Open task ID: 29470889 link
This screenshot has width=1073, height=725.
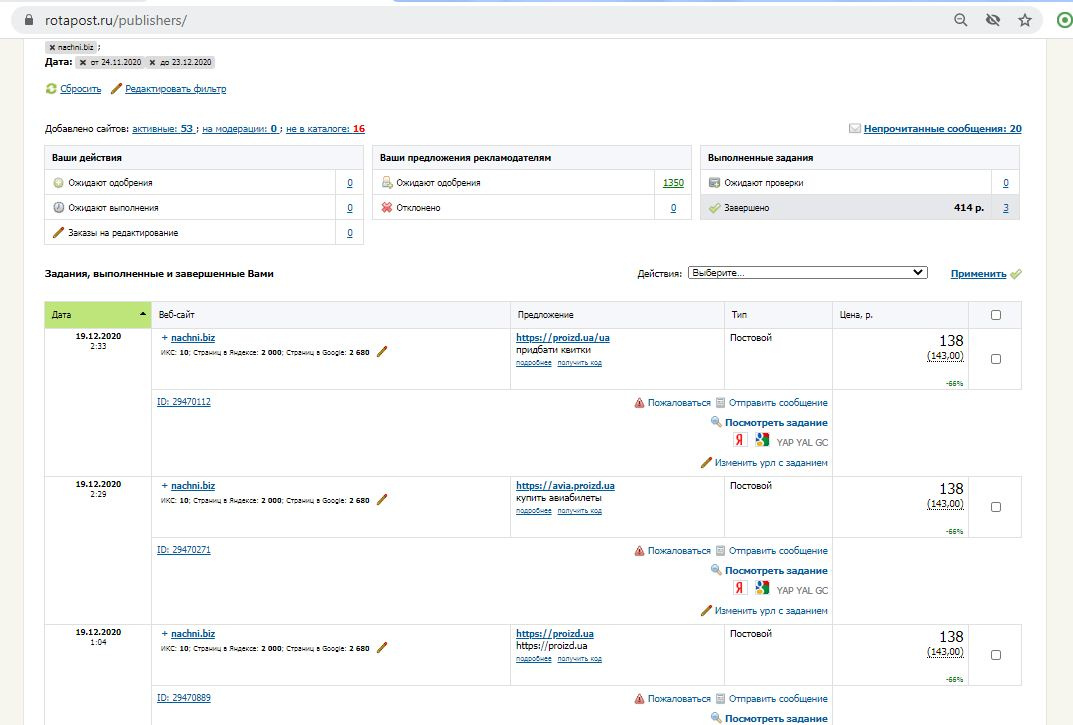(183, 698)
